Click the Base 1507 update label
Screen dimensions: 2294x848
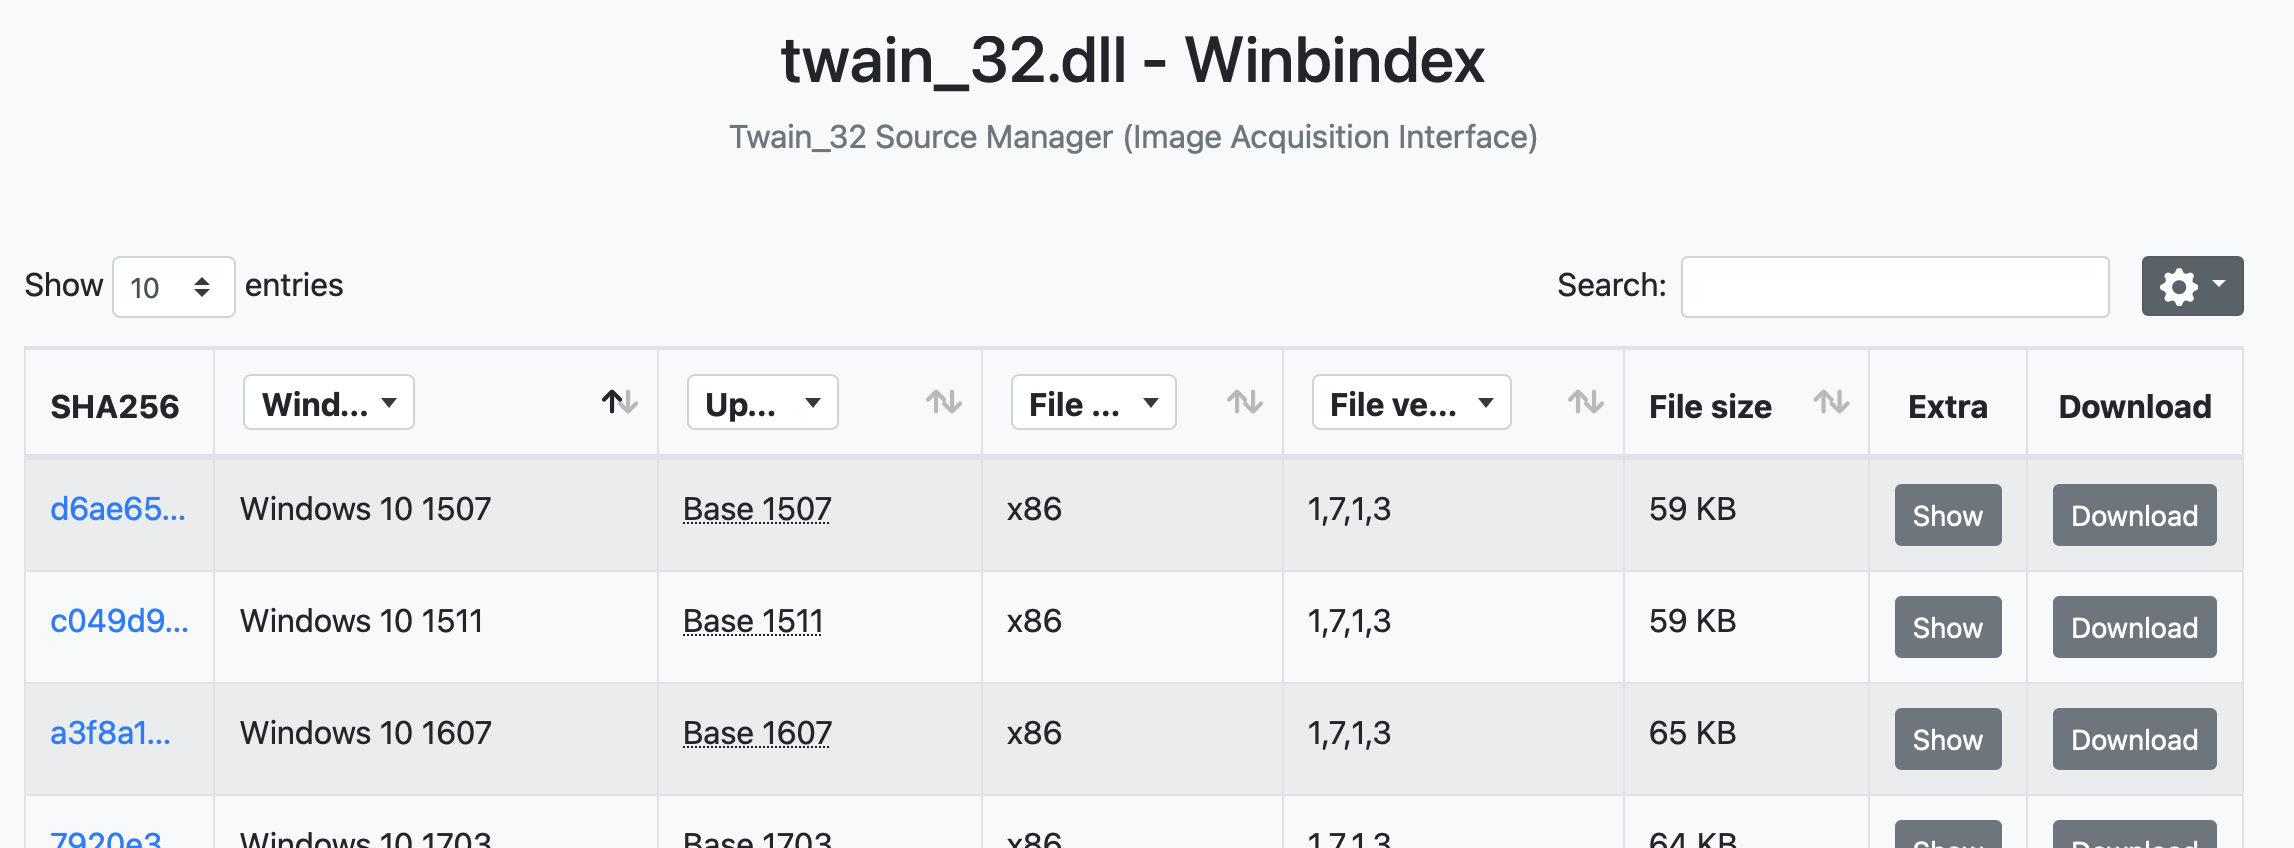pos(757,509)
